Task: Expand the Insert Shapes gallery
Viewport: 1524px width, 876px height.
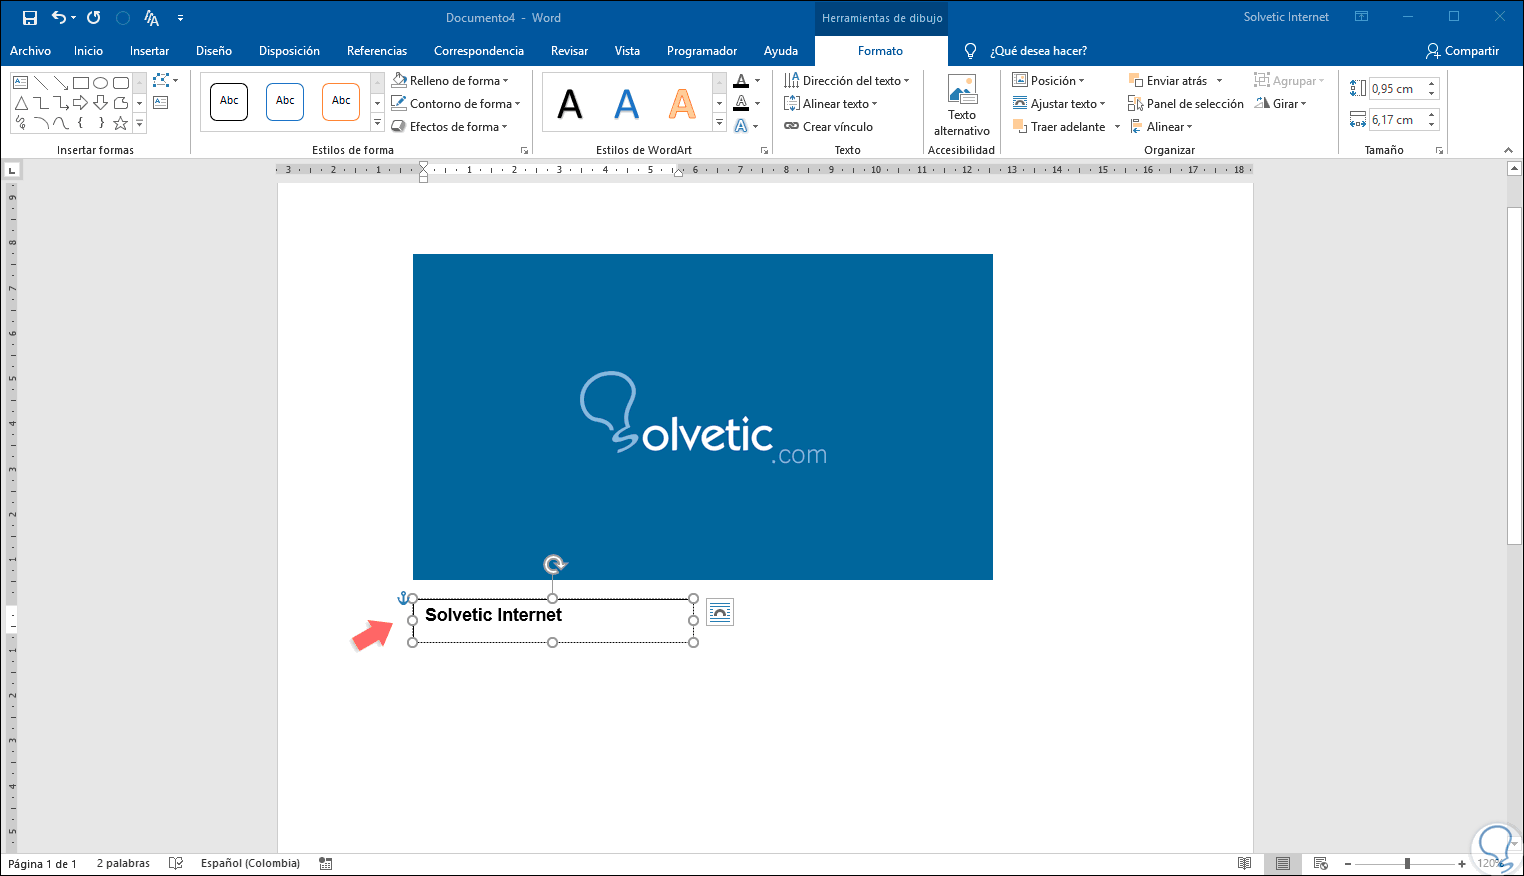Action: click(139, 123)
